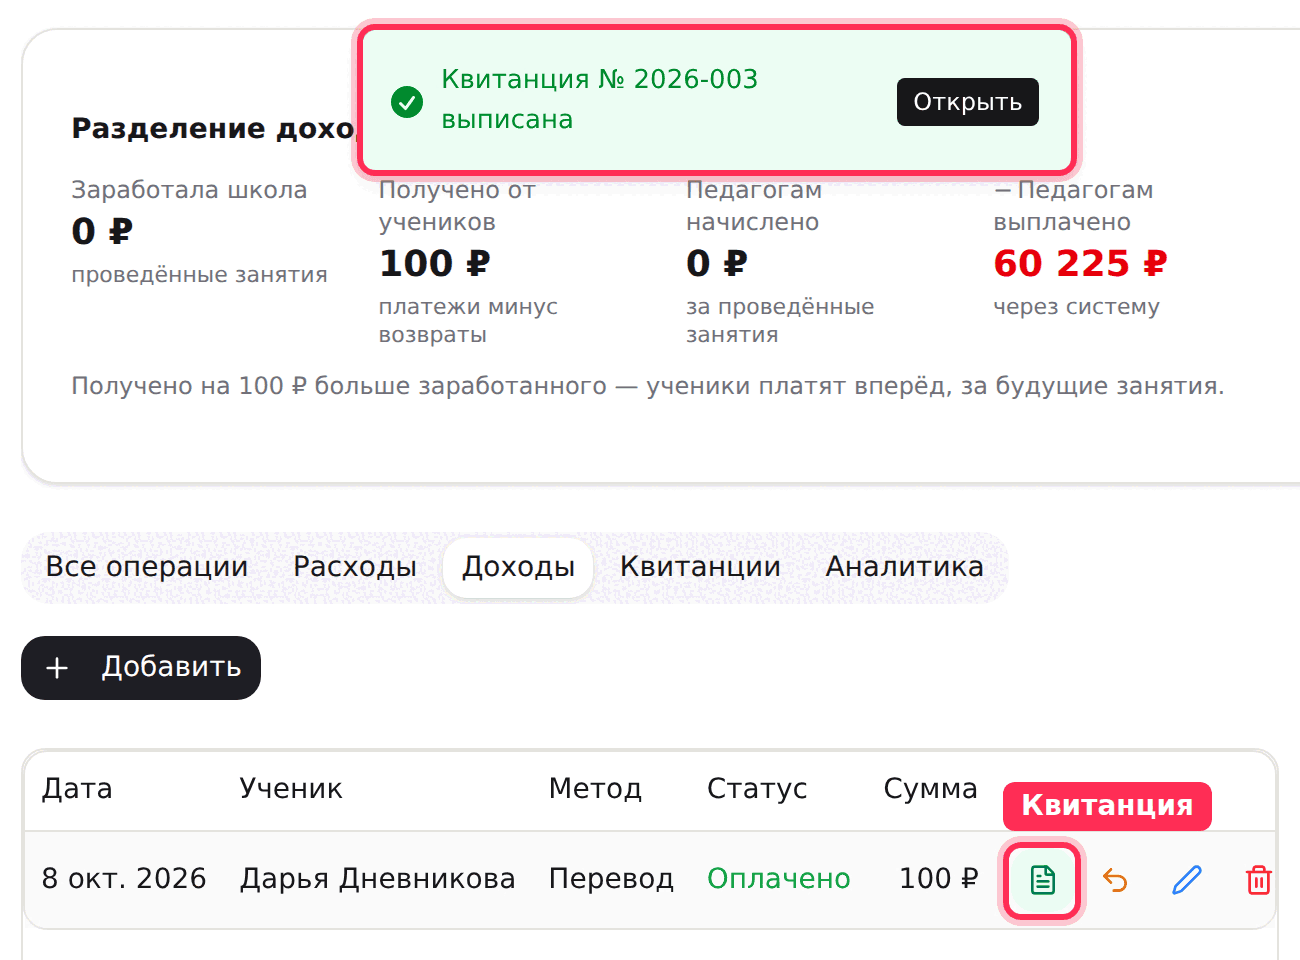This screenshot has height=960, width=1300.
Task: Click the Метод column header
Action: click(x=595, y=789)
